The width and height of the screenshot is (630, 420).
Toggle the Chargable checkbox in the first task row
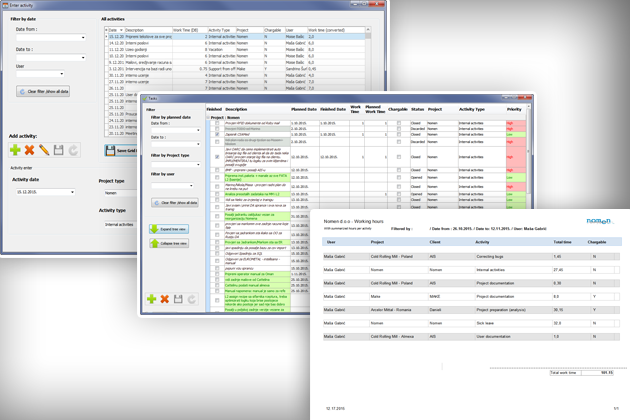pos(397,124)
